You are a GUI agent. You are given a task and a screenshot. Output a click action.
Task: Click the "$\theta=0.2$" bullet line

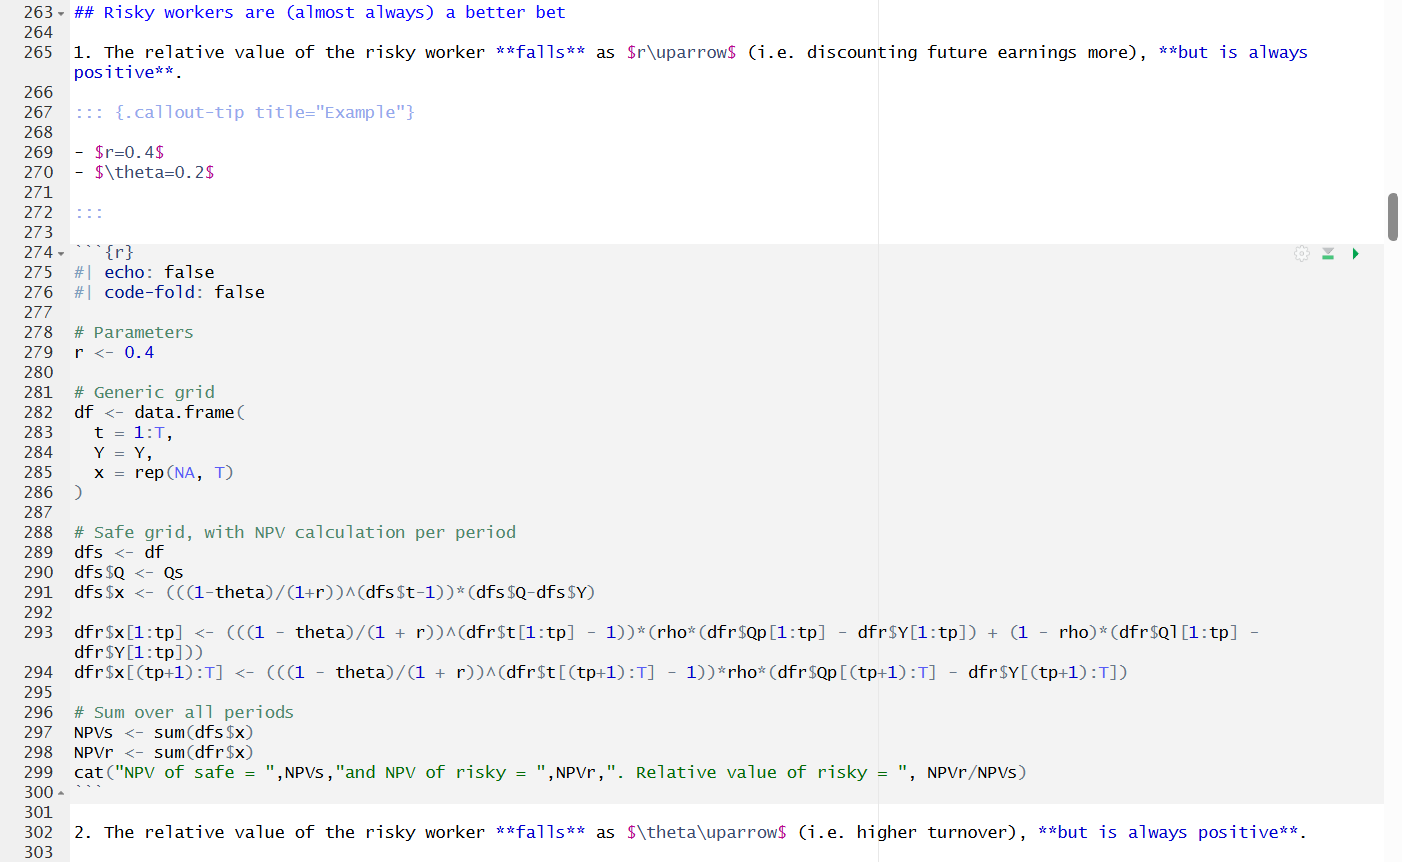pos(144,172)
